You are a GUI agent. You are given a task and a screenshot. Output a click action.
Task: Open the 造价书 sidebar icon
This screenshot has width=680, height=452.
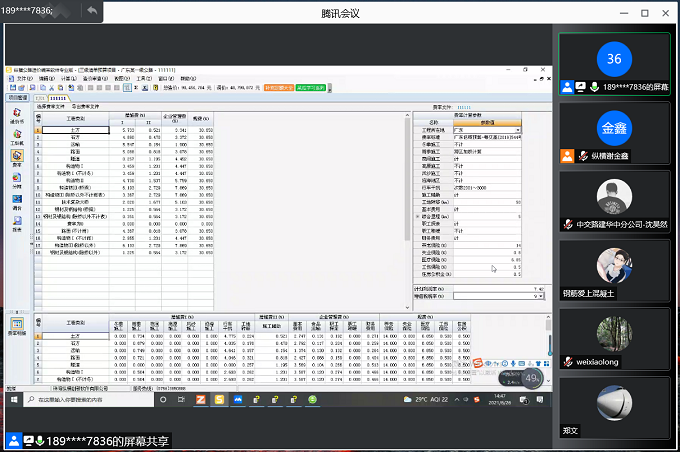pos(17,115)
